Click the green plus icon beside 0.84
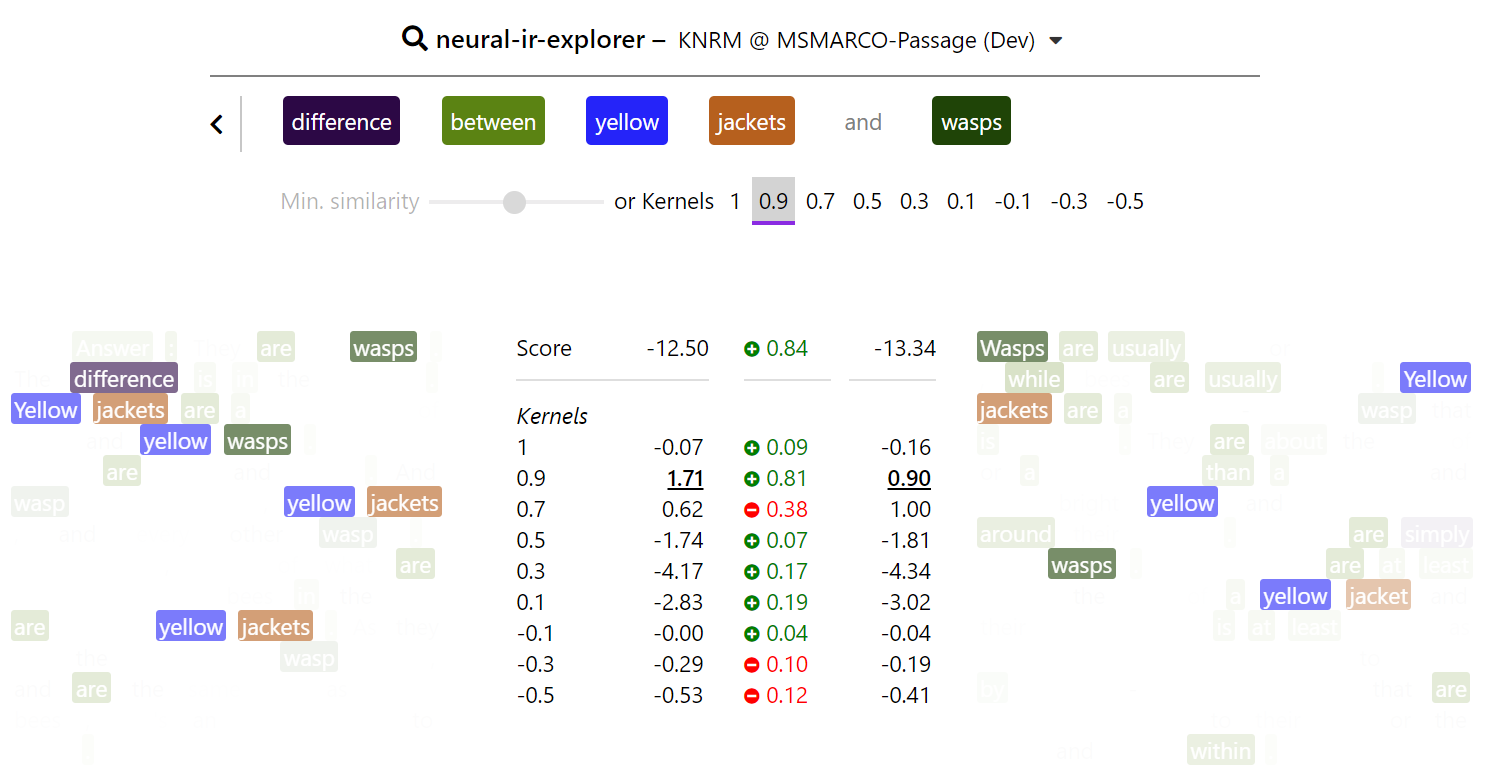 click(x=752, y=349)
